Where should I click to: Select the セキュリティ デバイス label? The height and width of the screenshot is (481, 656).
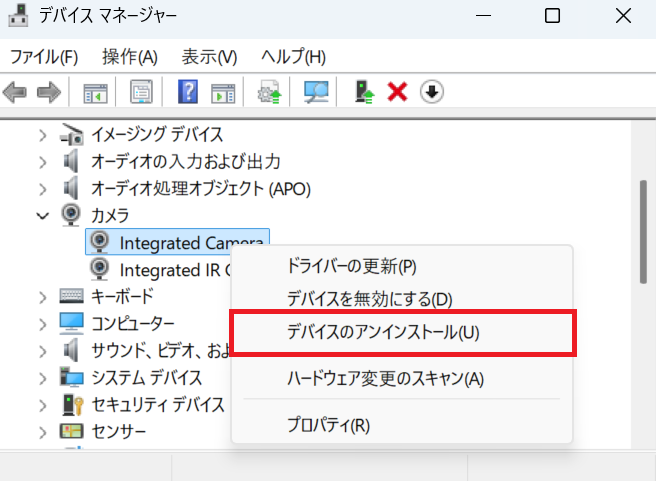158,404
